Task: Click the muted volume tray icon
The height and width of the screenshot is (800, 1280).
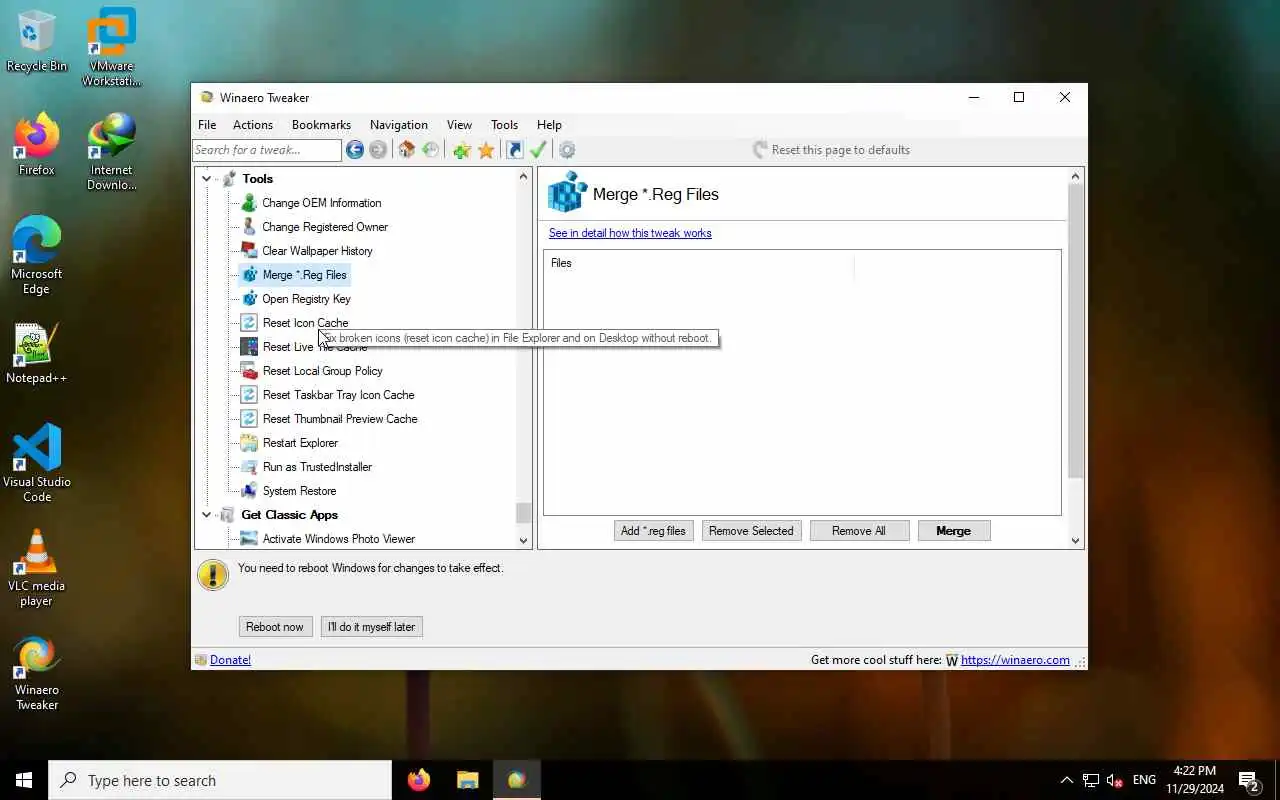Action: pyautogui.click(x=1115, y=780)
